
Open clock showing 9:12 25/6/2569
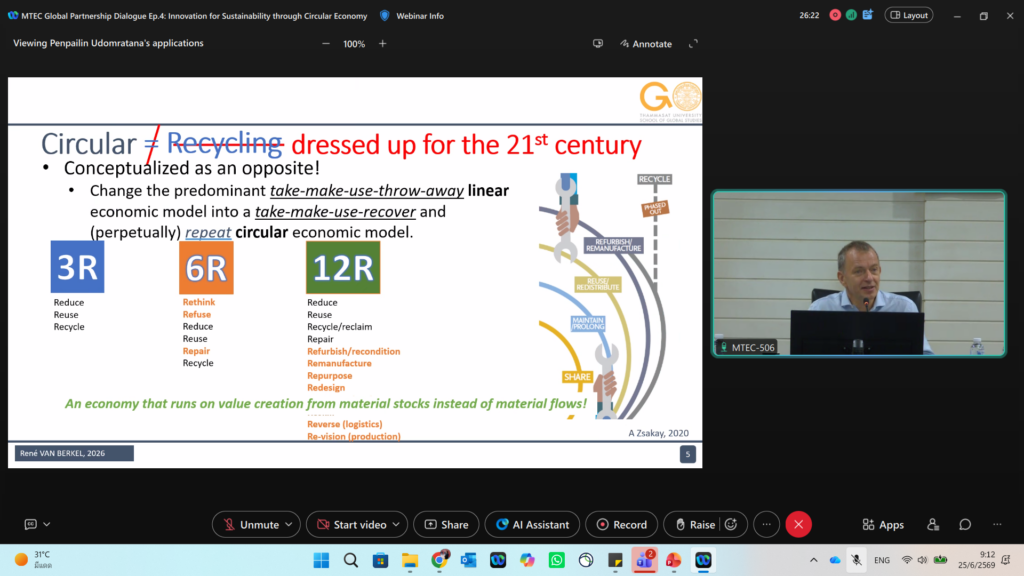point(976,560)
